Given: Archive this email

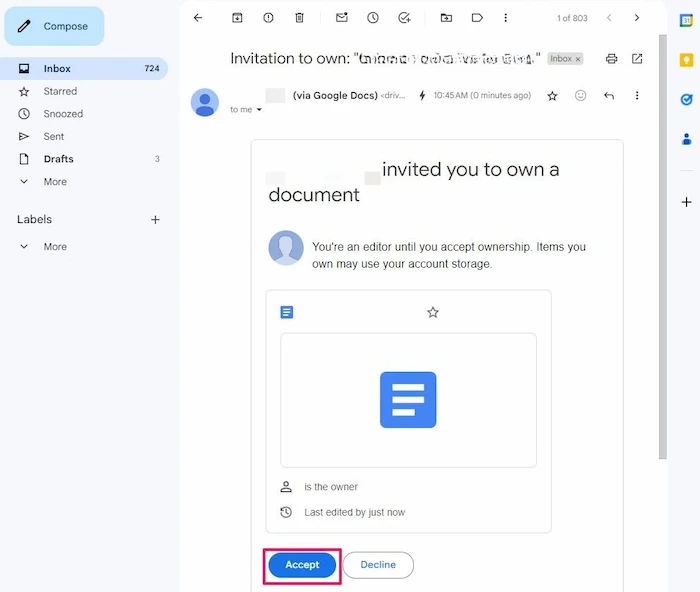Looking at the screenshot, I should [x=237, y=18].
